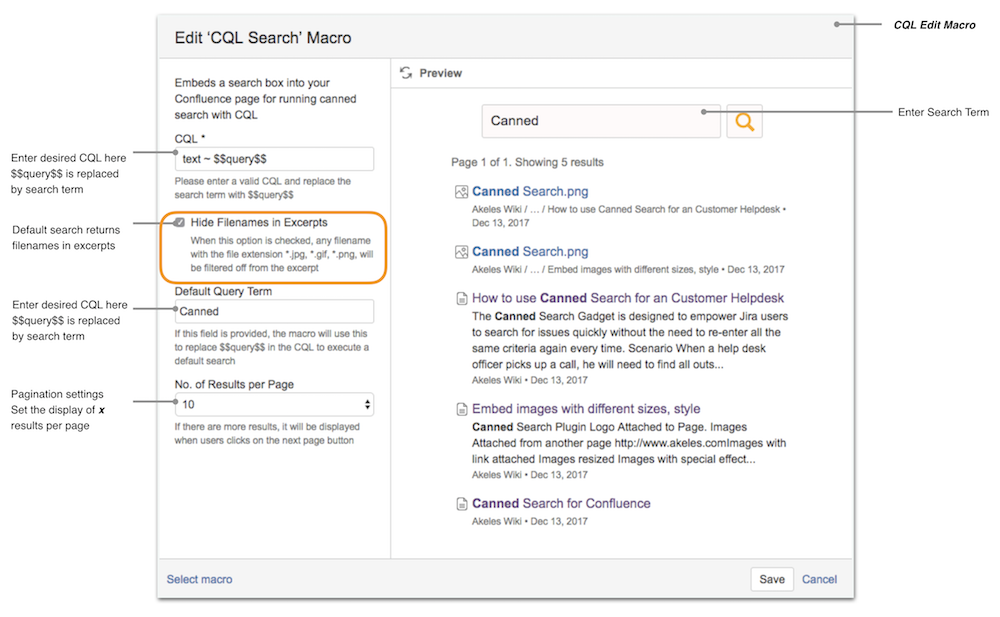Open the second Canned Search.png result
Viewport: 1000px width, 617px height.
coord(530,252)
